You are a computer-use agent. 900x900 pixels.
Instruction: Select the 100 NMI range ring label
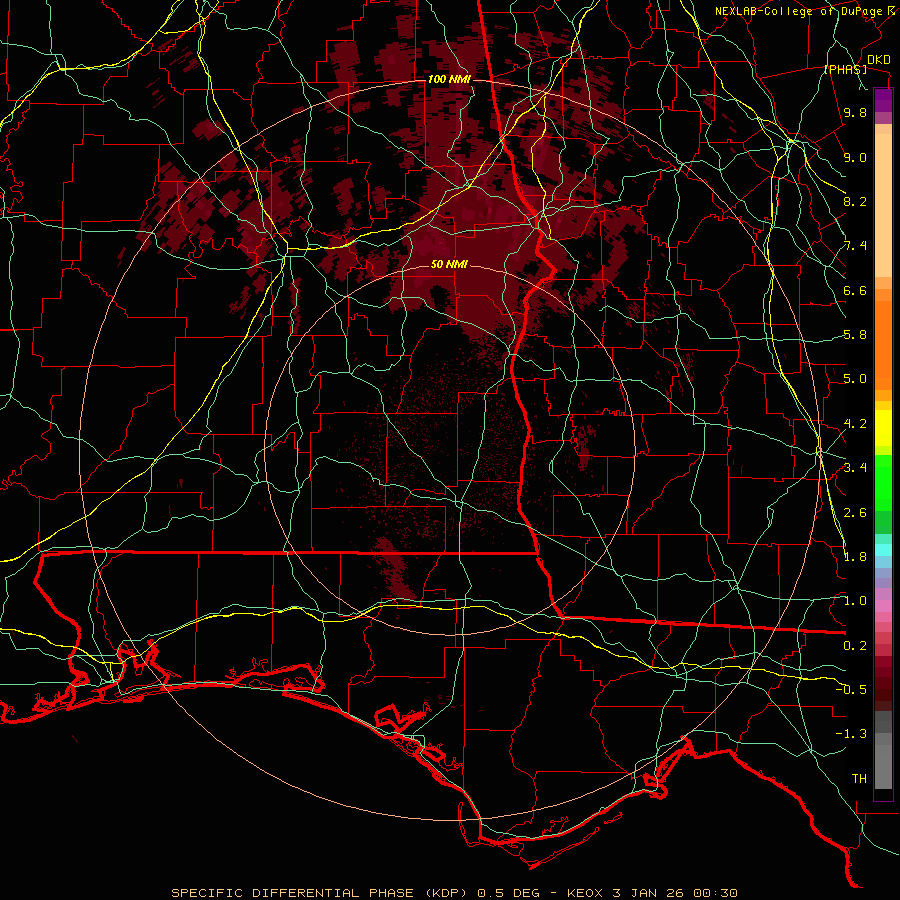pyautogui.click(x=449, y=79)
